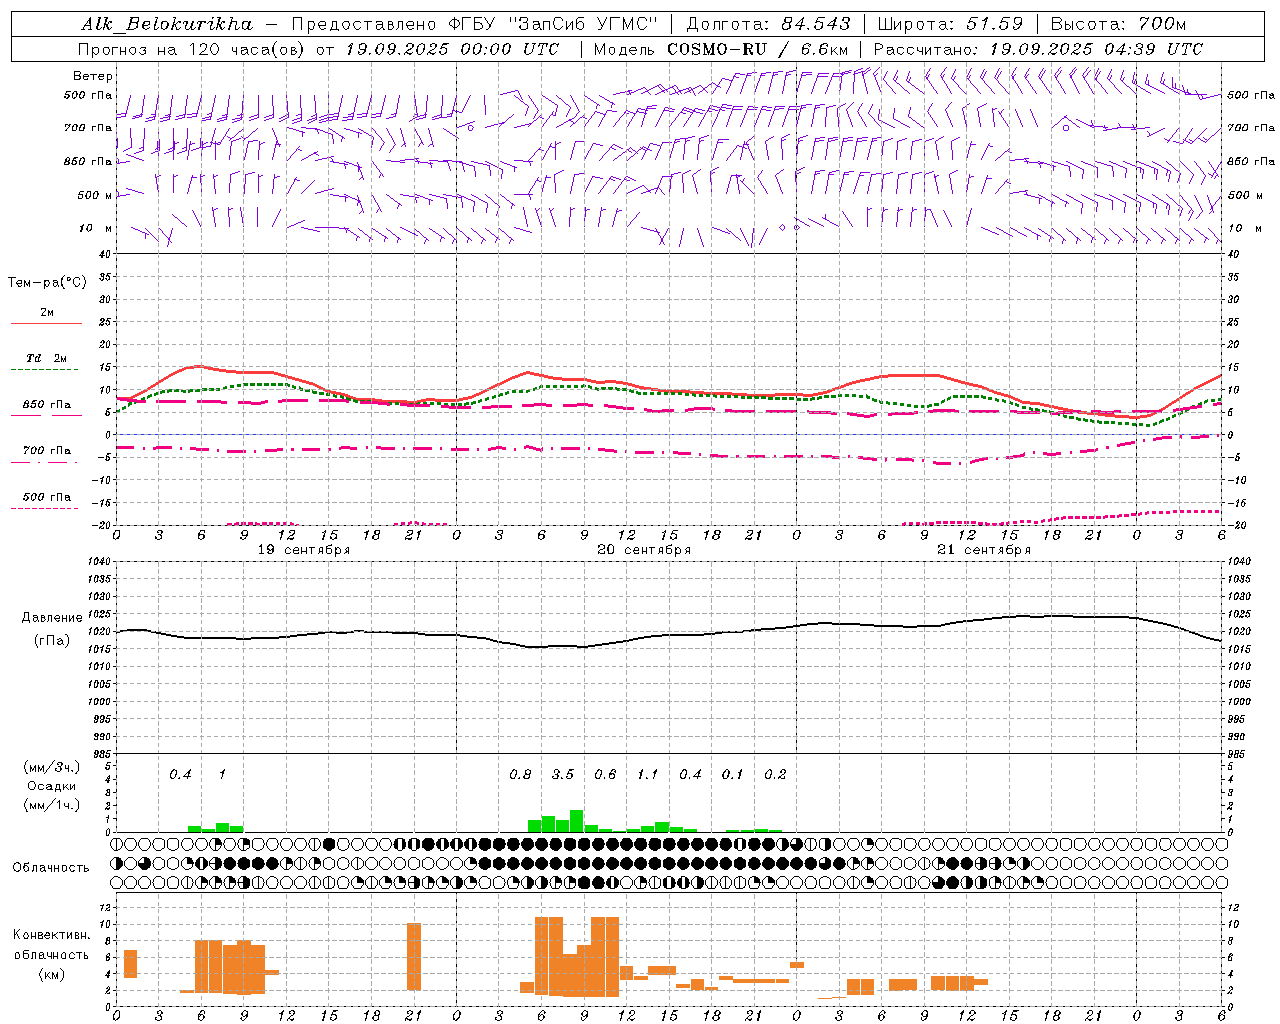Click the dashed line sample under Td 2м legend
The width and height of the screenshot is (1280, 1024).
(44, 370)
